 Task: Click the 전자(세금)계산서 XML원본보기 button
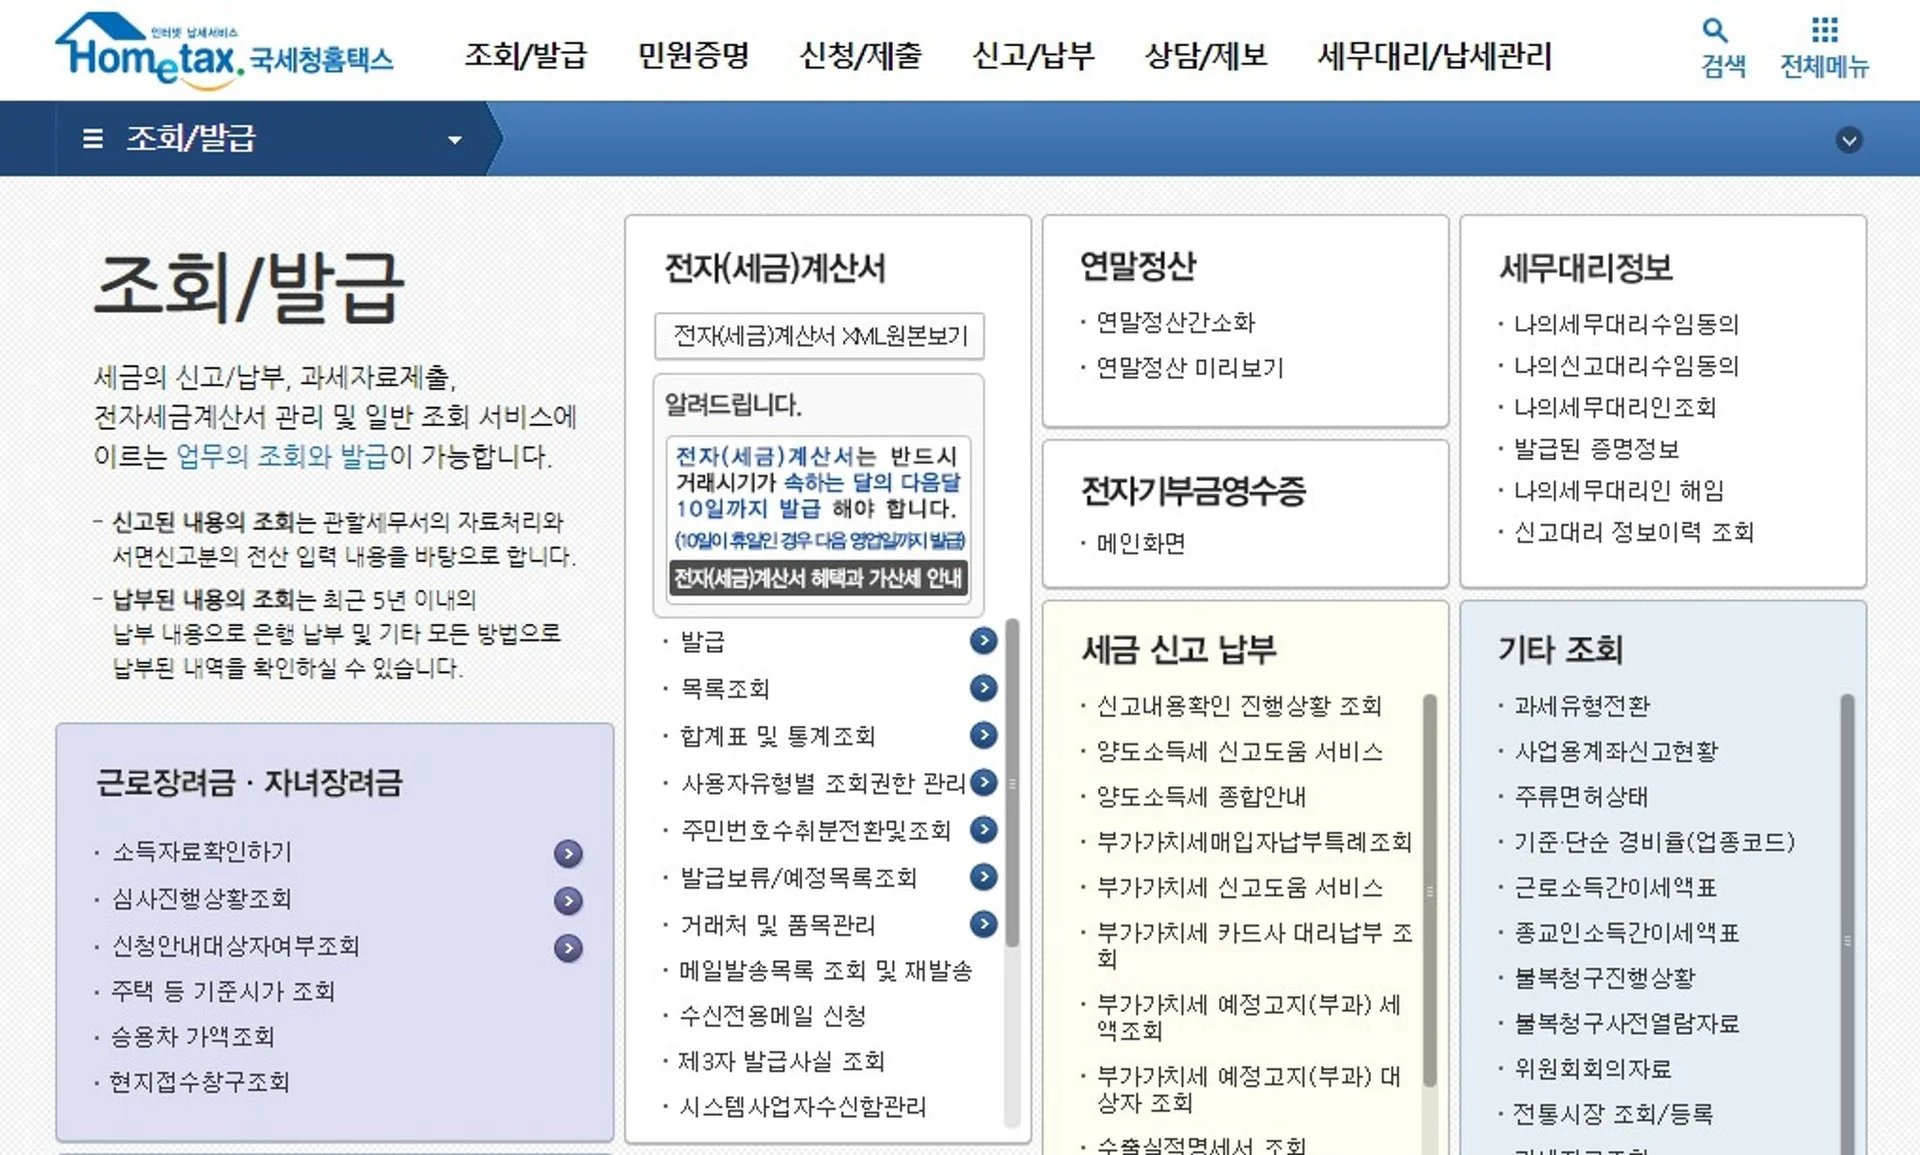tap(819, 337)
